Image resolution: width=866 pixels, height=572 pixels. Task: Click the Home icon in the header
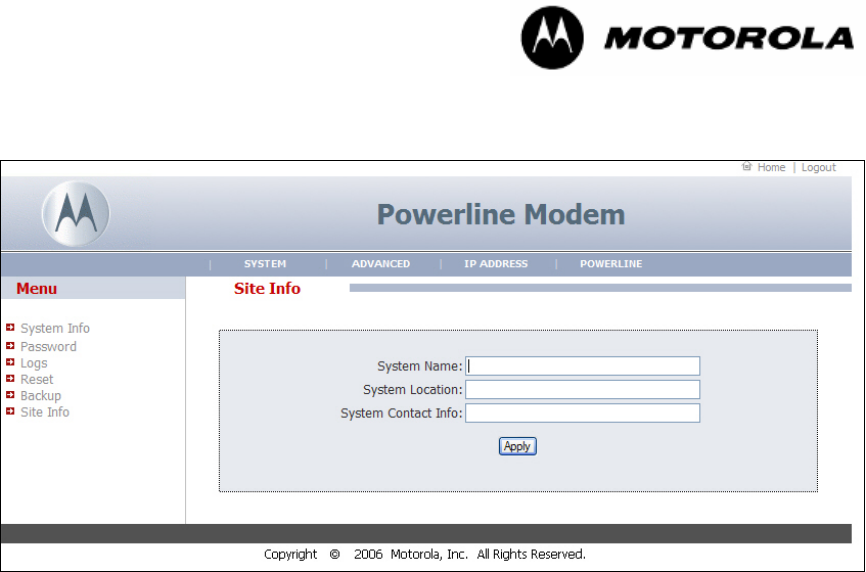pyautogui.click(x=747, y=166)
